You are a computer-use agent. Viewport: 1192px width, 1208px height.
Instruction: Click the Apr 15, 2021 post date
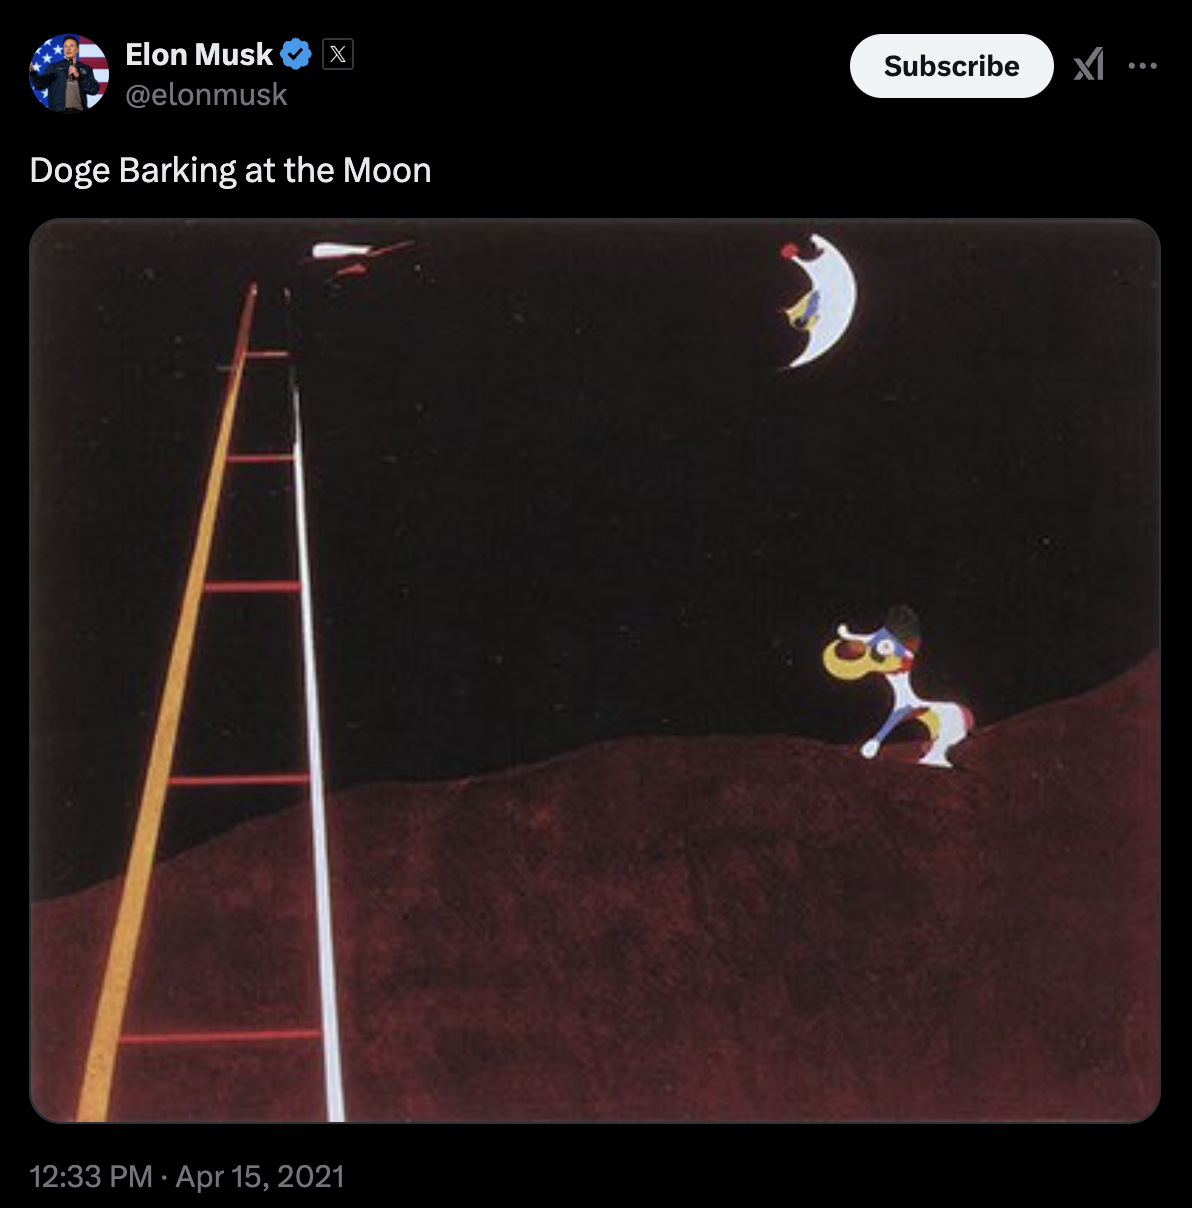[260, 1176]
